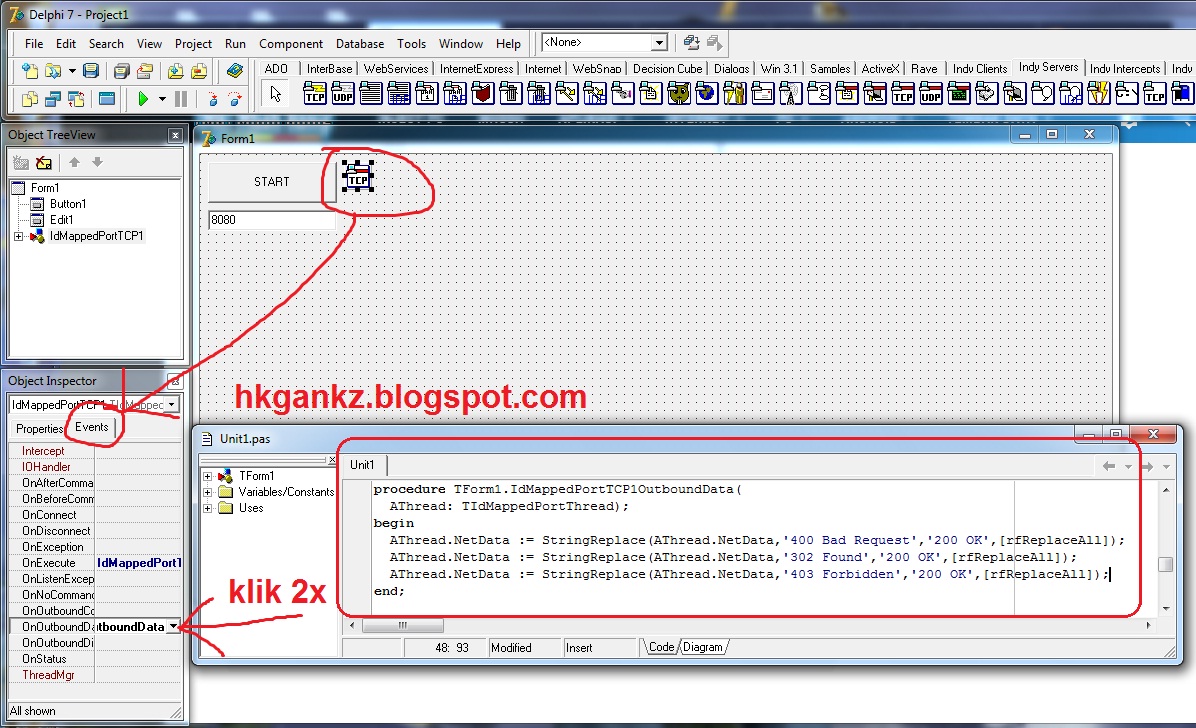Click the Open Project icon
This screenshot has width=1196, height=728.
click(145, 71)
